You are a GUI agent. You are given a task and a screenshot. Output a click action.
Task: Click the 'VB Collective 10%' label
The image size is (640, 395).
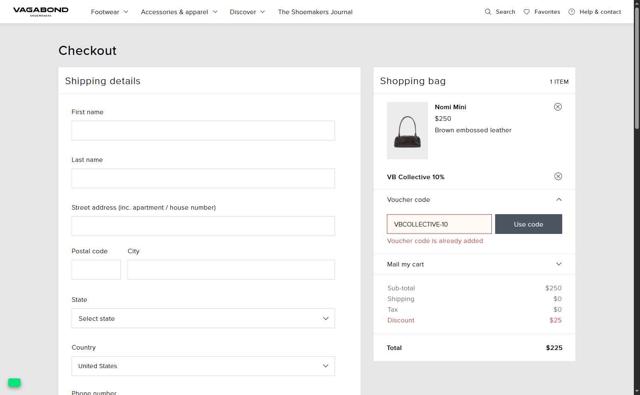coord(416,177)
